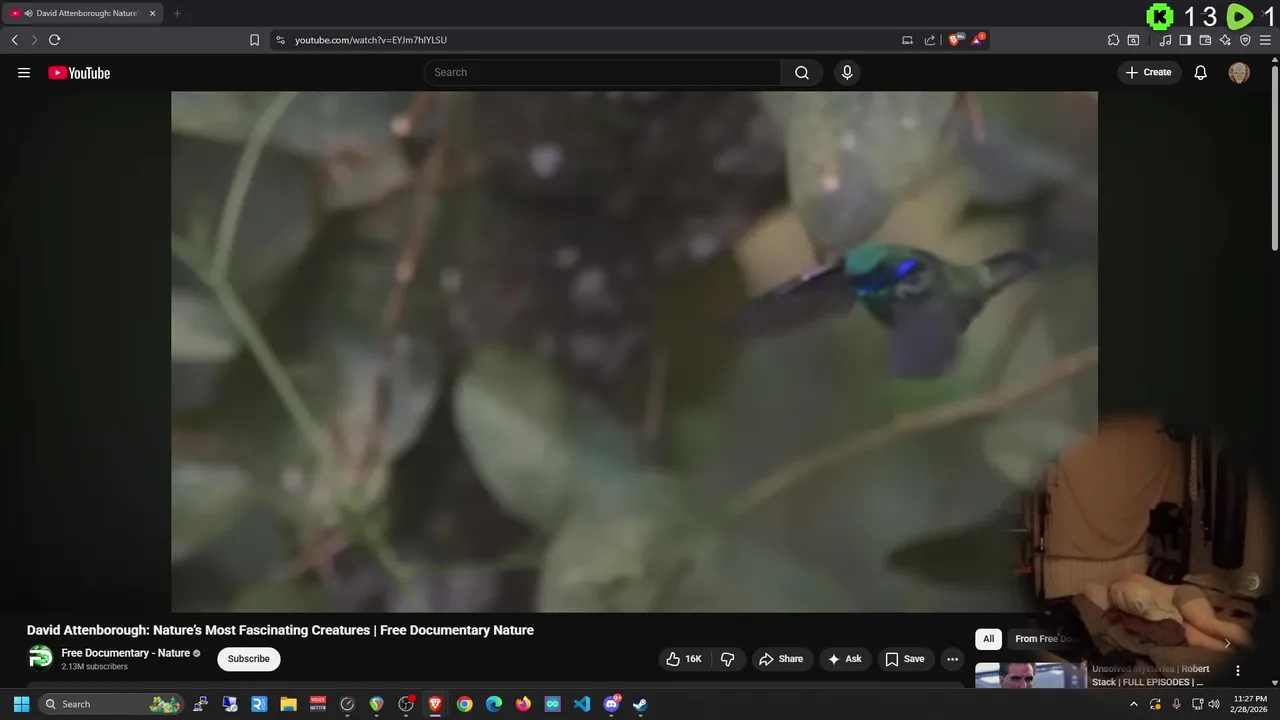Open the Unsolved Mysteries video thumbnail

1031,675
